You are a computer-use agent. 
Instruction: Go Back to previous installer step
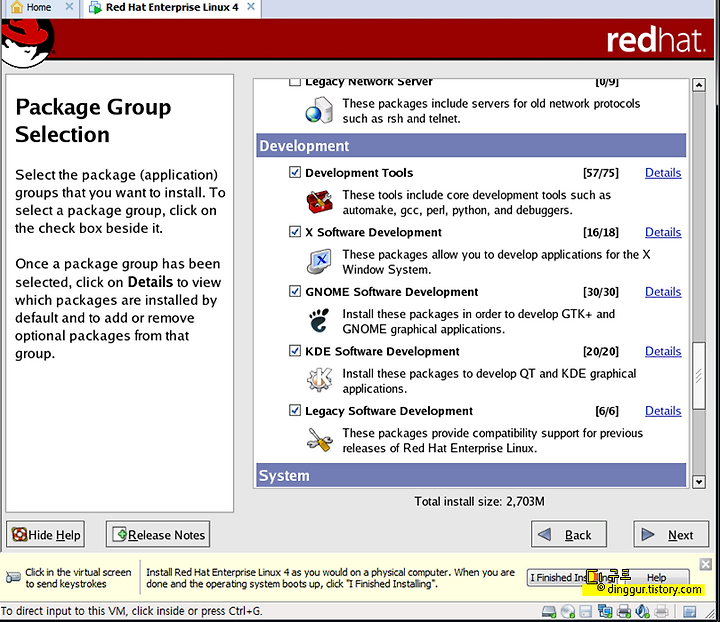[568, 534]
